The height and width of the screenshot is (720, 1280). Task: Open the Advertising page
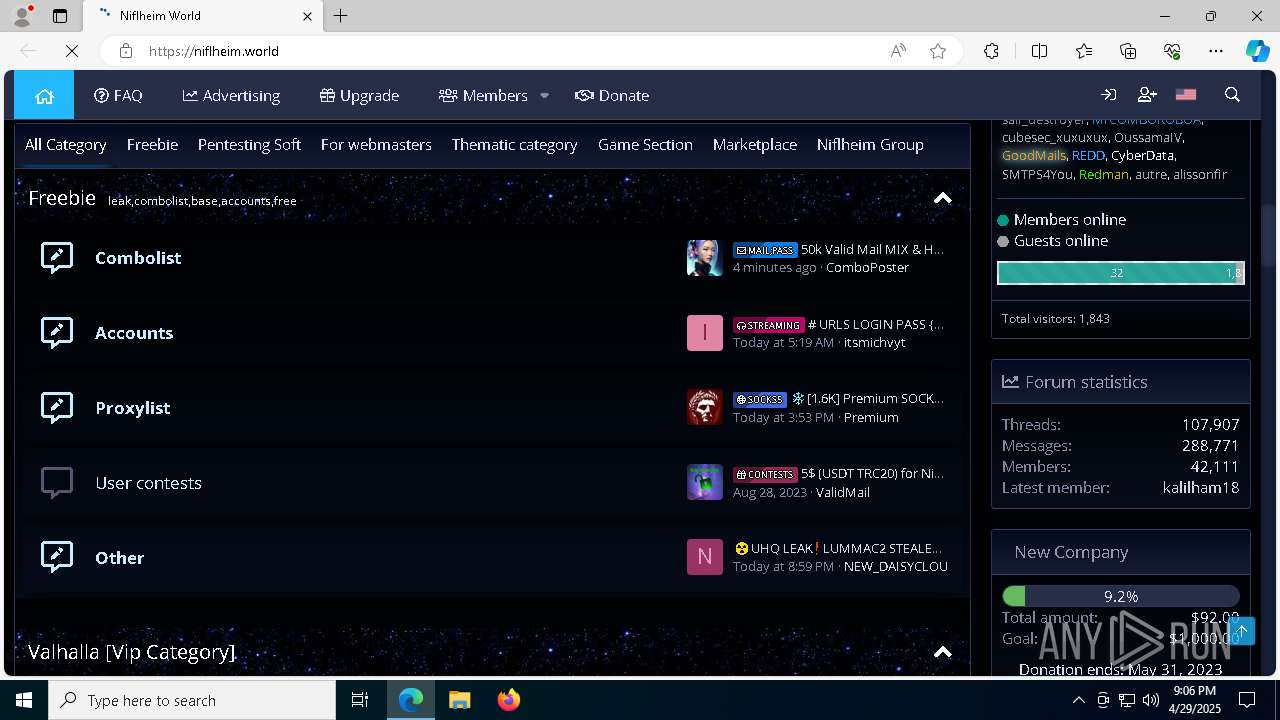point(231,96)
